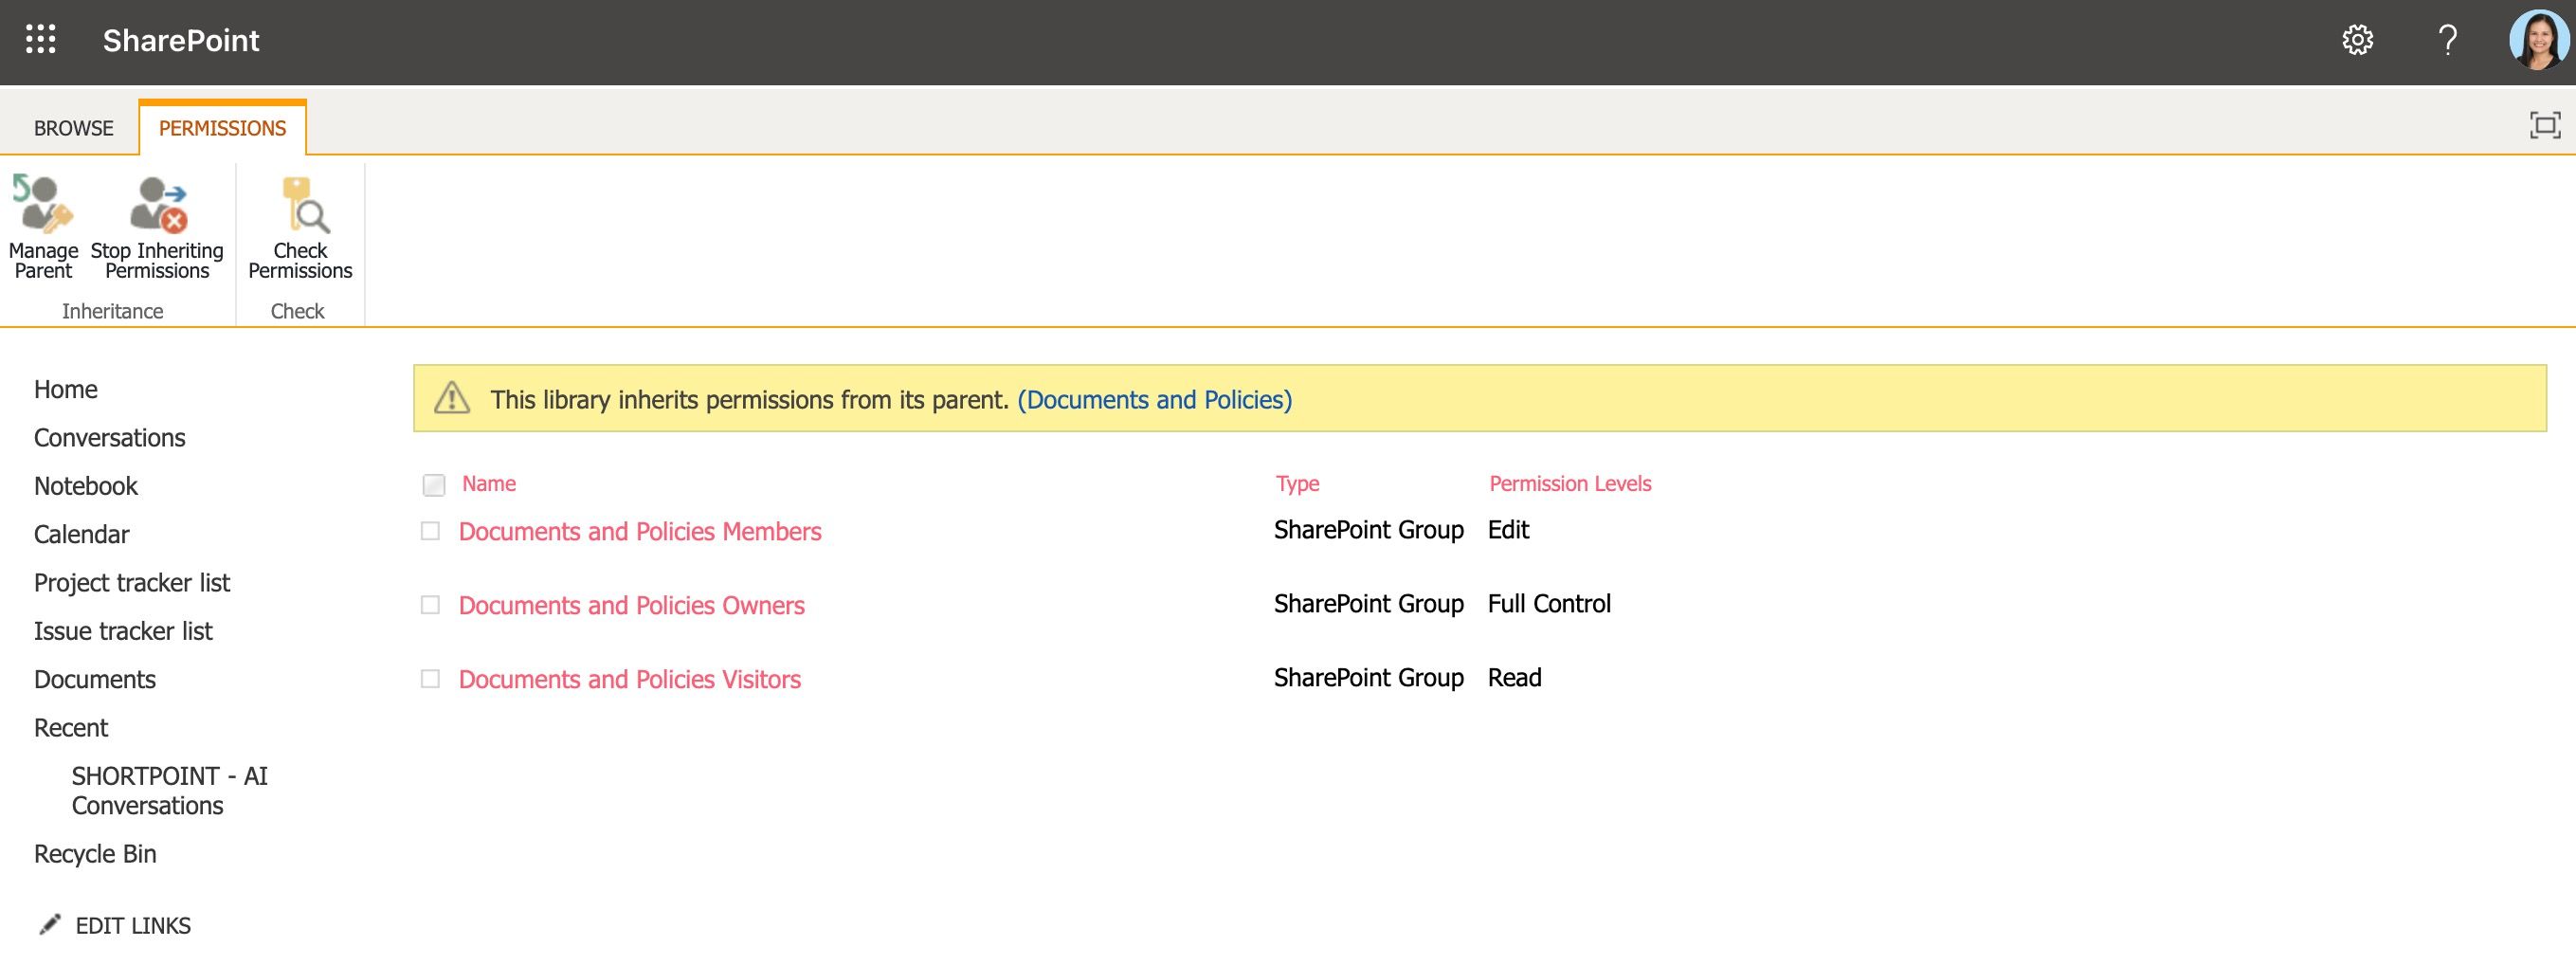Click Recent in left navigation
Image resolution: width=2576 pixels, height=965 pixels.
tap(71, 727)
